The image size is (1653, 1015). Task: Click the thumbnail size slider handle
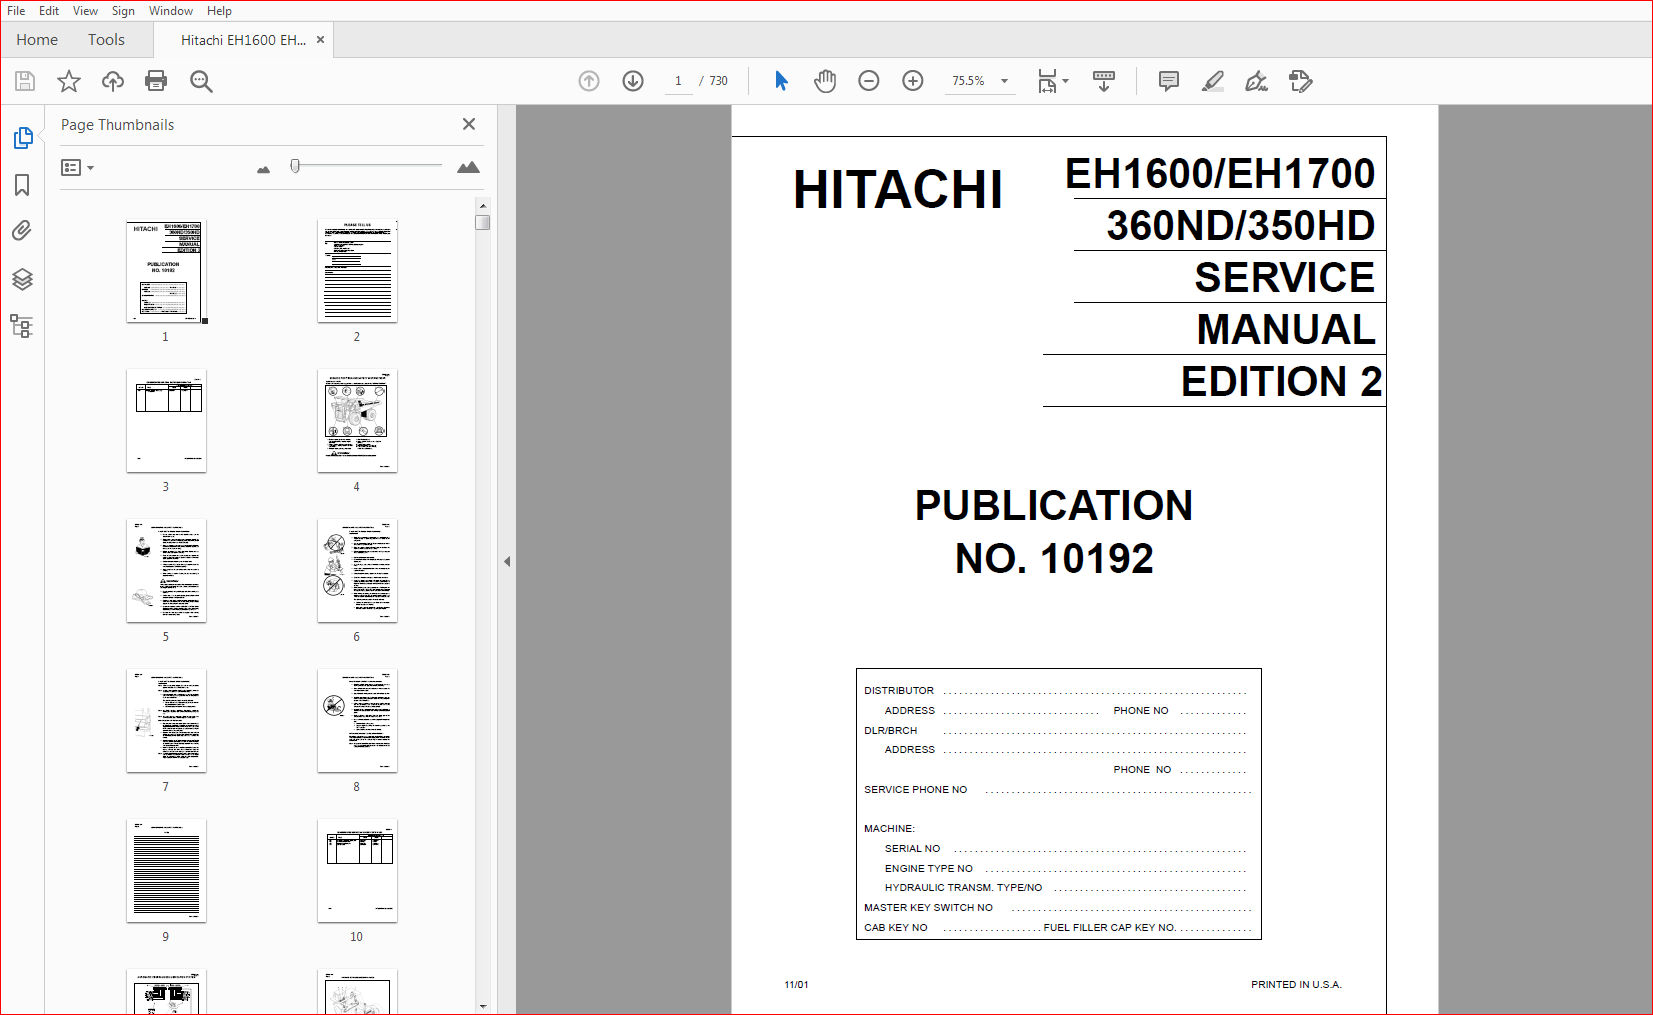point(295,166)
